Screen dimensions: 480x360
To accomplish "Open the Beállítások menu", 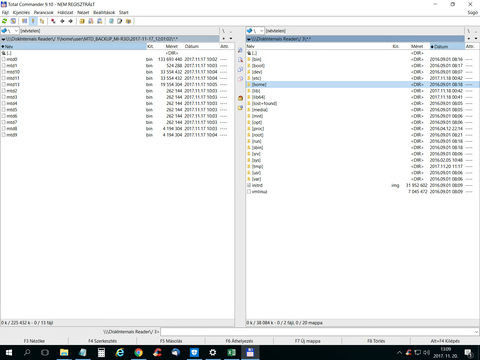I will coord(104,12).
